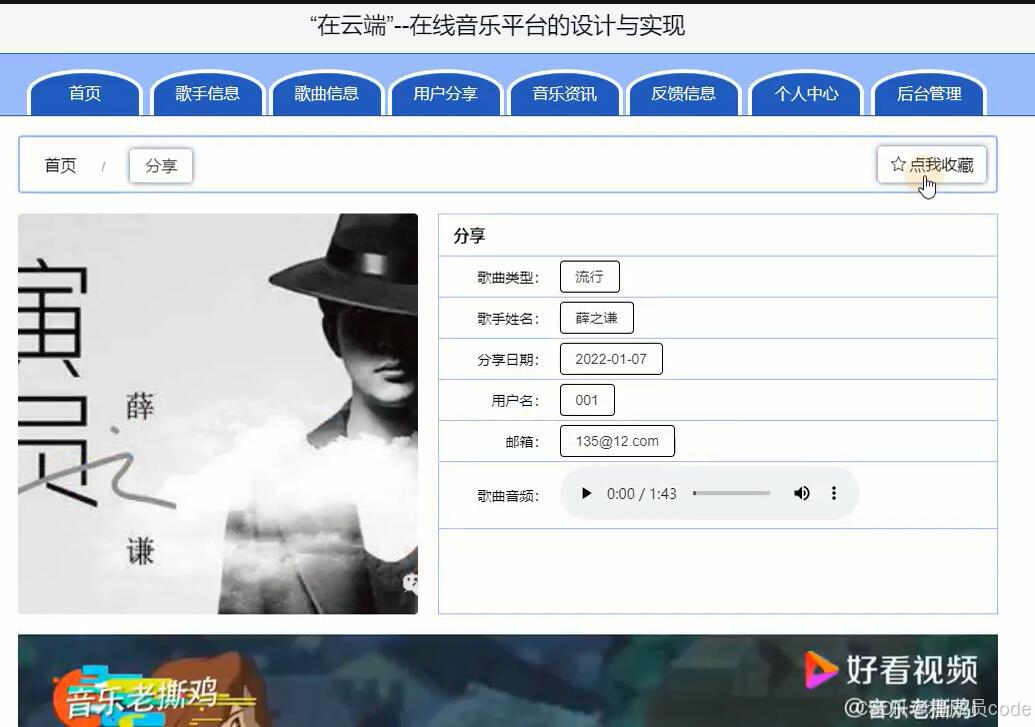This screenshot has height=727, width=1035.
Task: Click the 流行 genre button
Action: coord(589,276)
